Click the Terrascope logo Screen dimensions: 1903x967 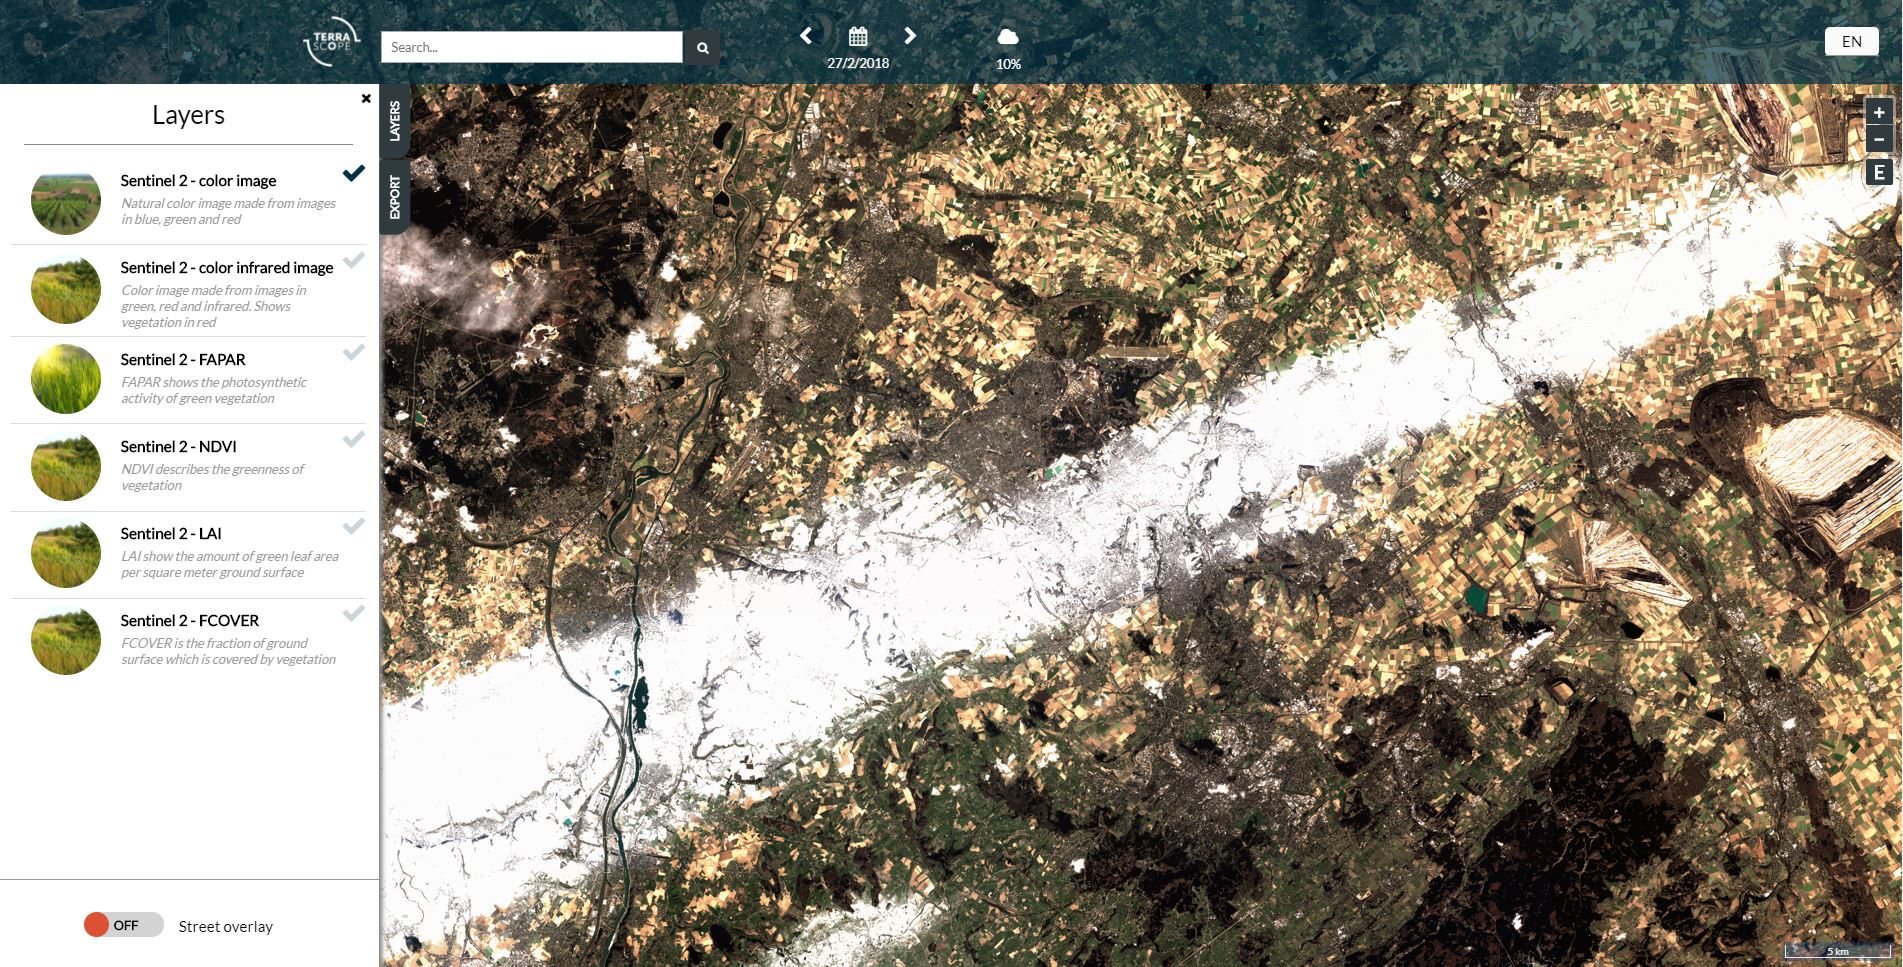tap(330, 42)
